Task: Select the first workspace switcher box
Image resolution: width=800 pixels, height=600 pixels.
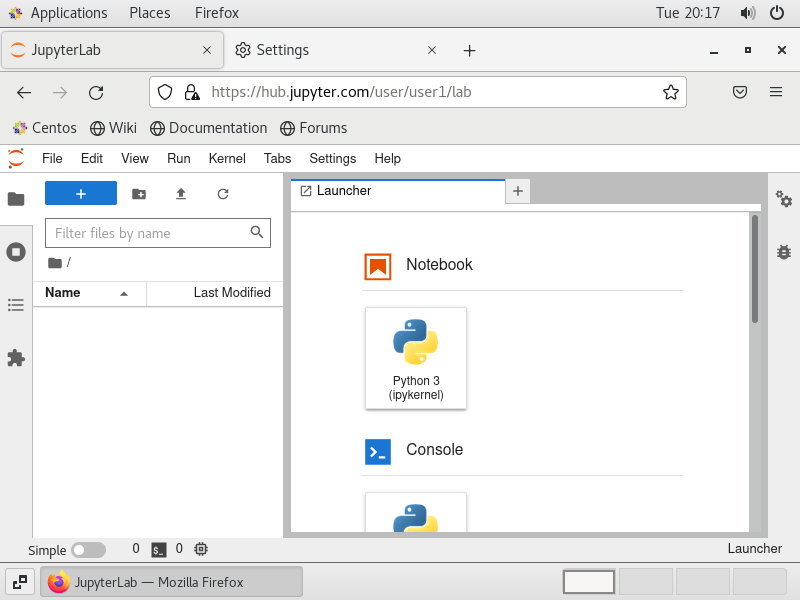Action: point(589,582)
